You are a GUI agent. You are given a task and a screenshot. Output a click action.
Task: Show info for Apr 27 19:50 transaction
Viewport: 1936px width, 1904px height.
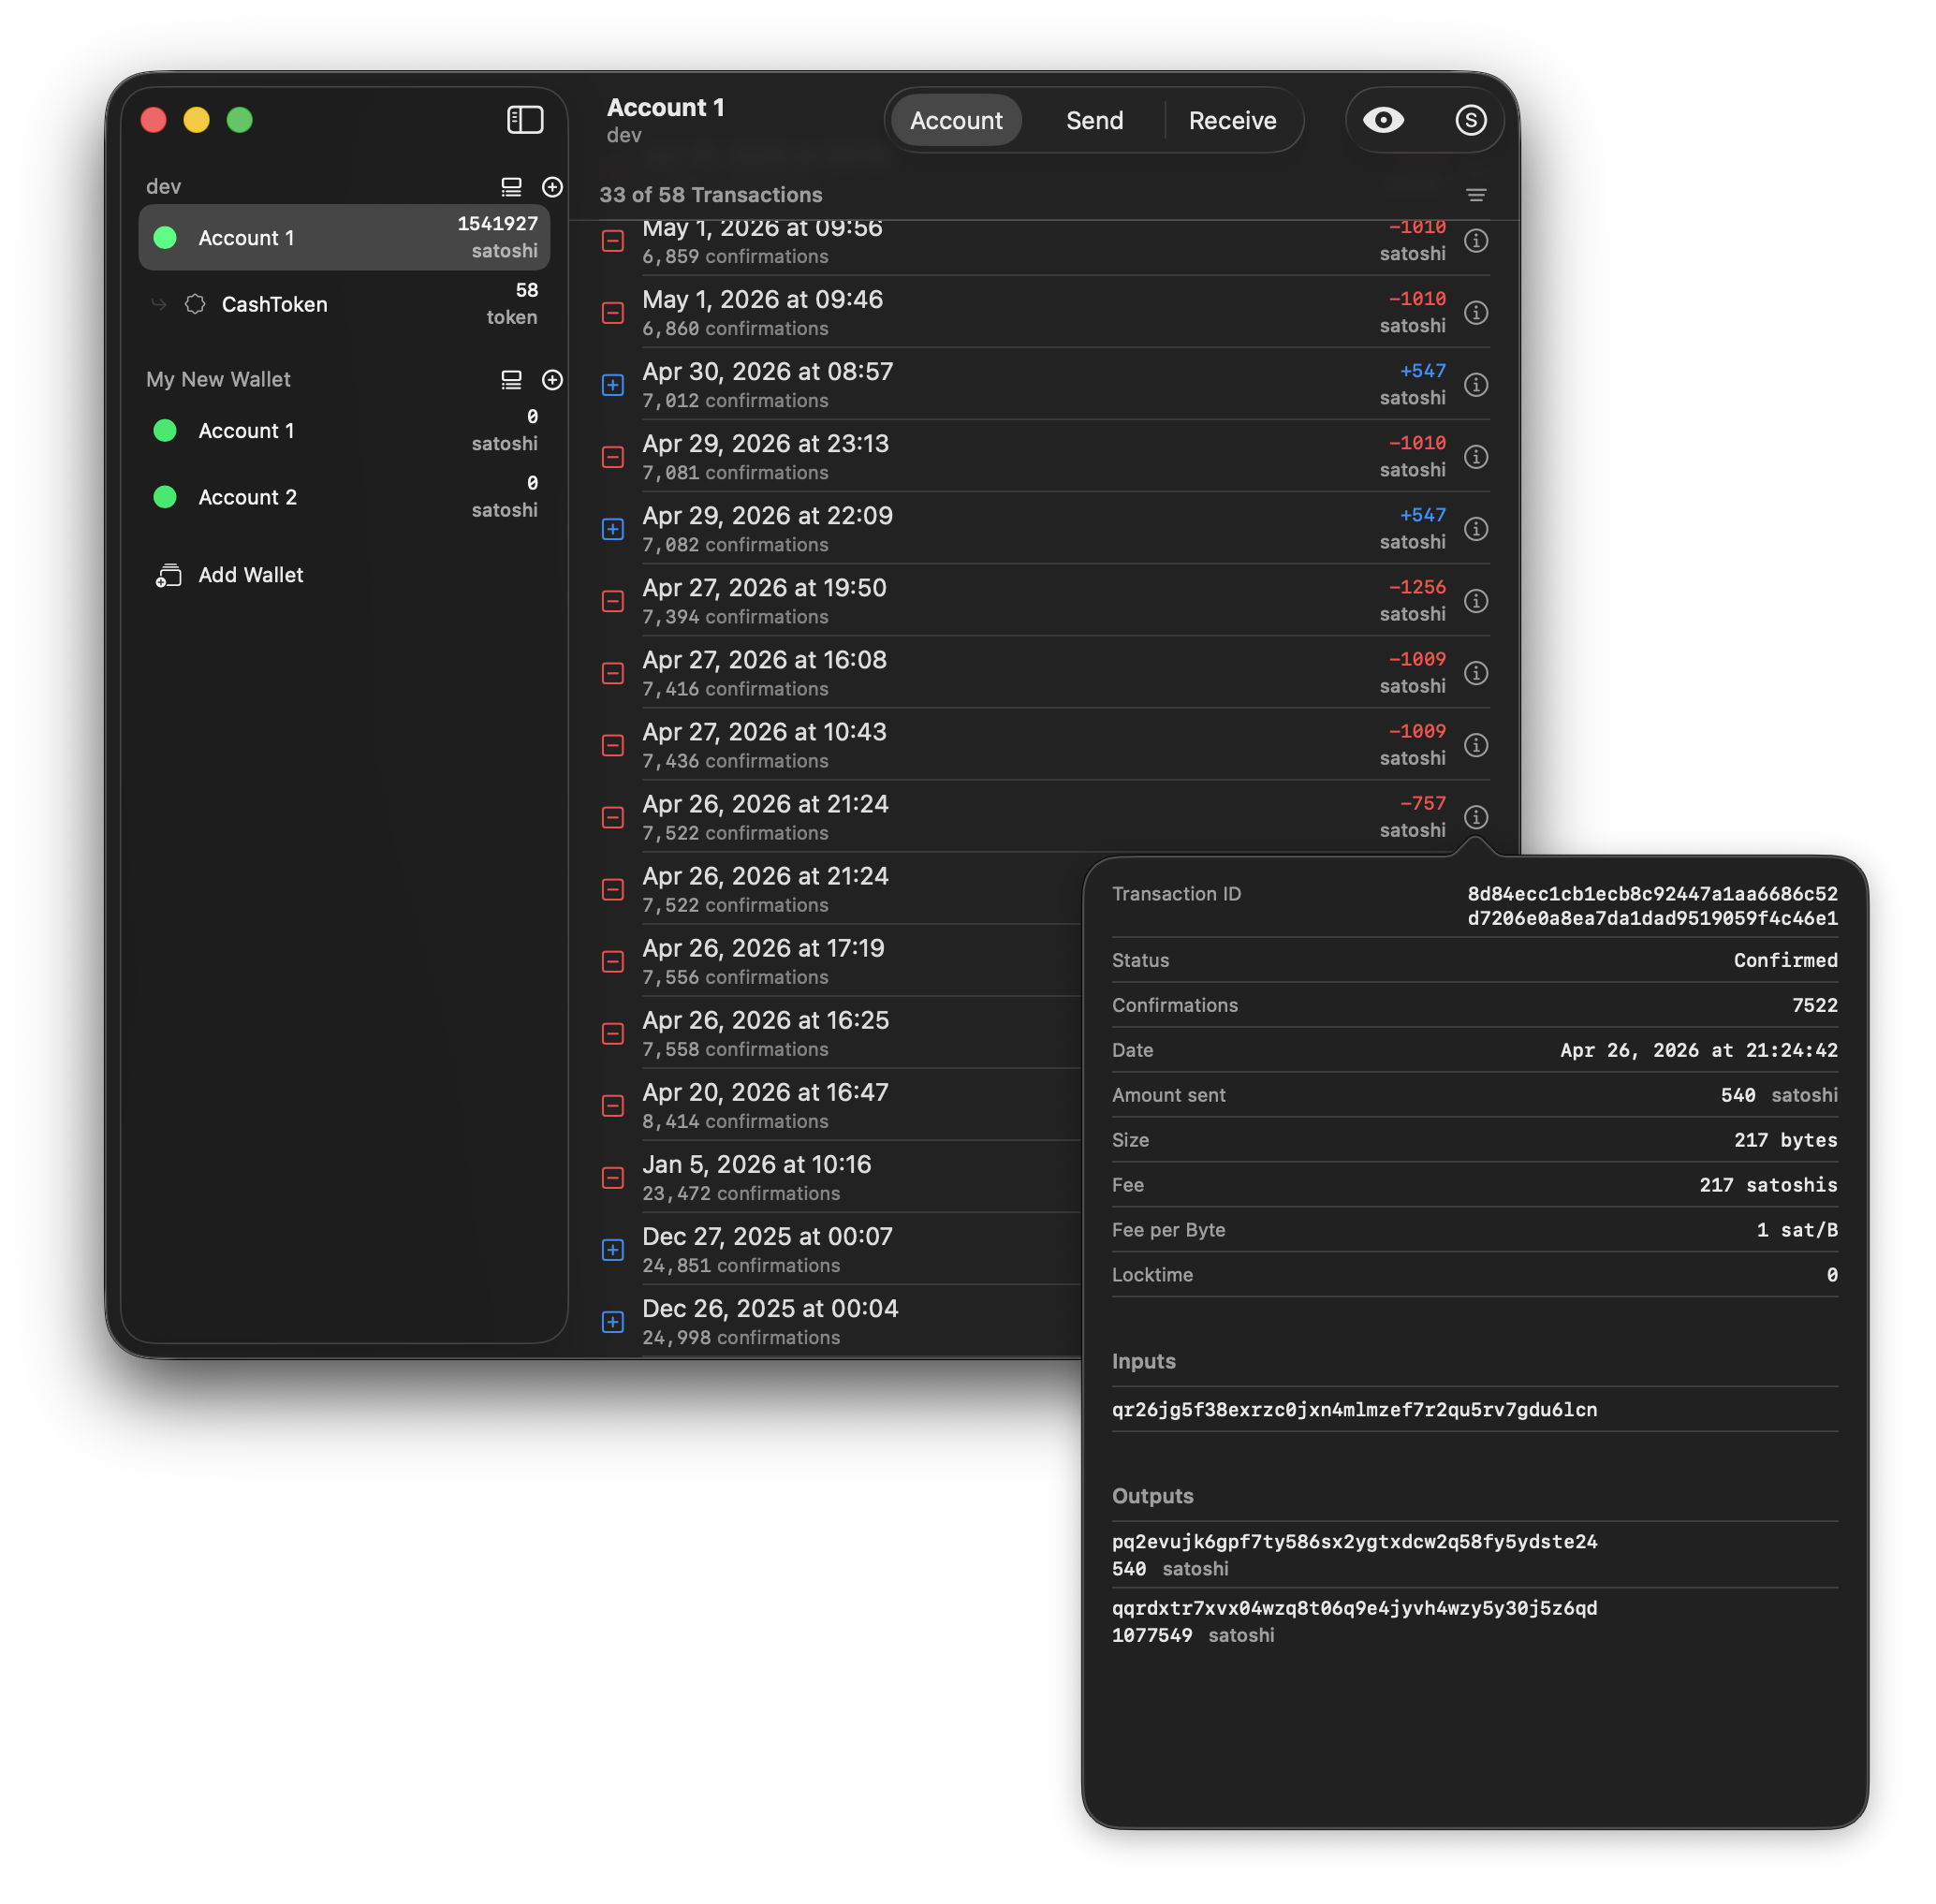tap(1476, 601)
